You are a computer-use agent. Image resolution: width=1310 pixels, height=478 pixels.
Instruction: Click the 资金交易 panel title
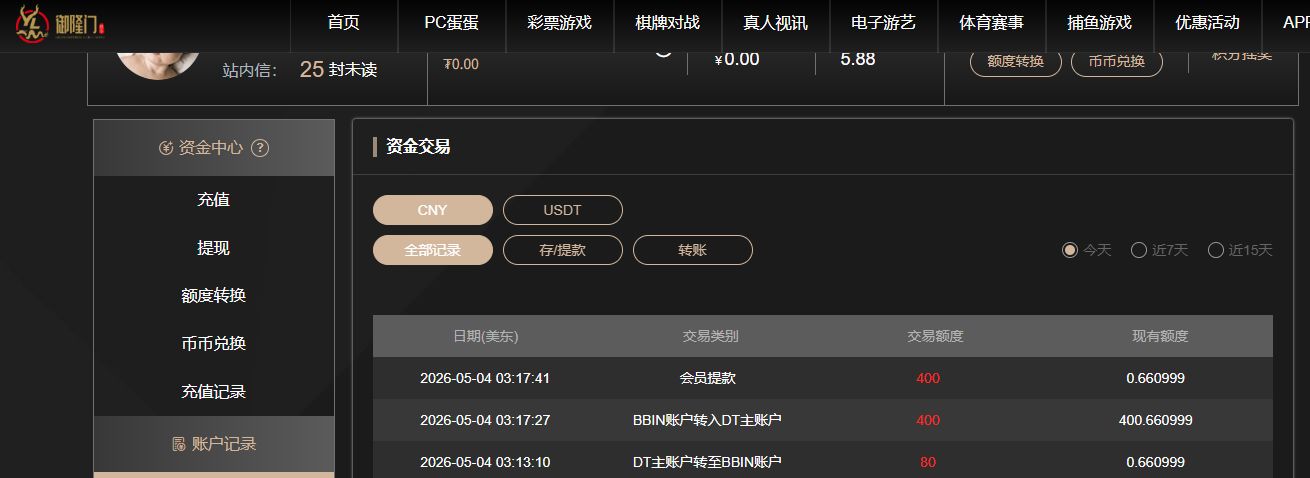[x=418, y=147]
